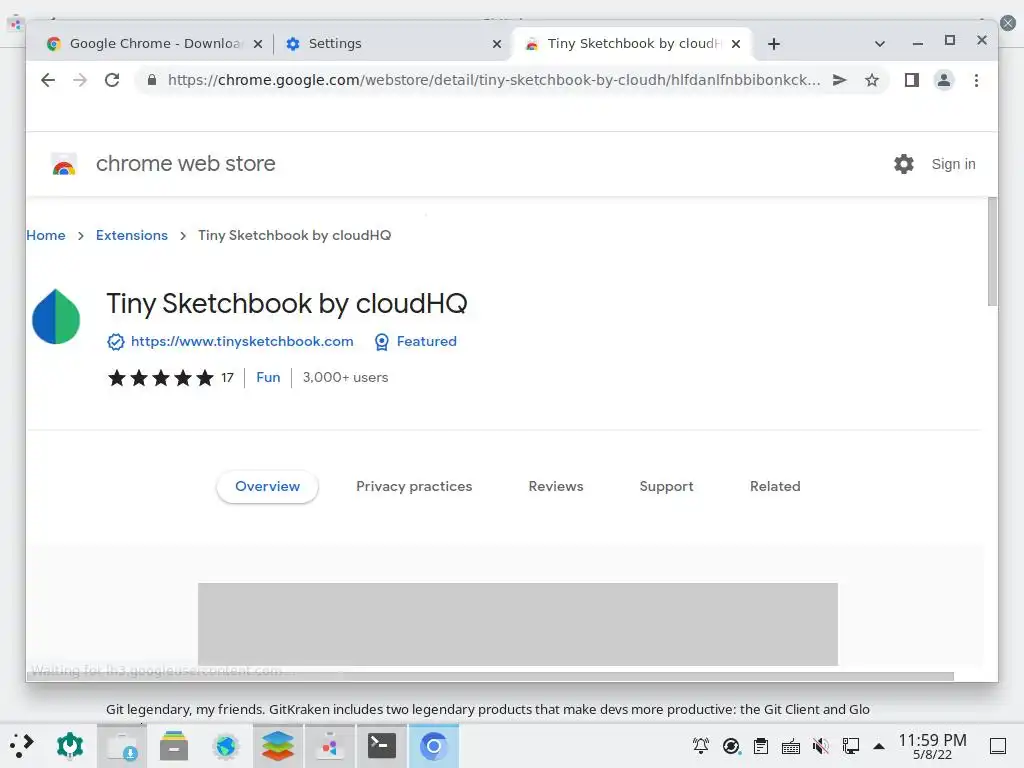Click the five-star rating
The width and height of the screenshot is (1024, 768).
[161, 377]
